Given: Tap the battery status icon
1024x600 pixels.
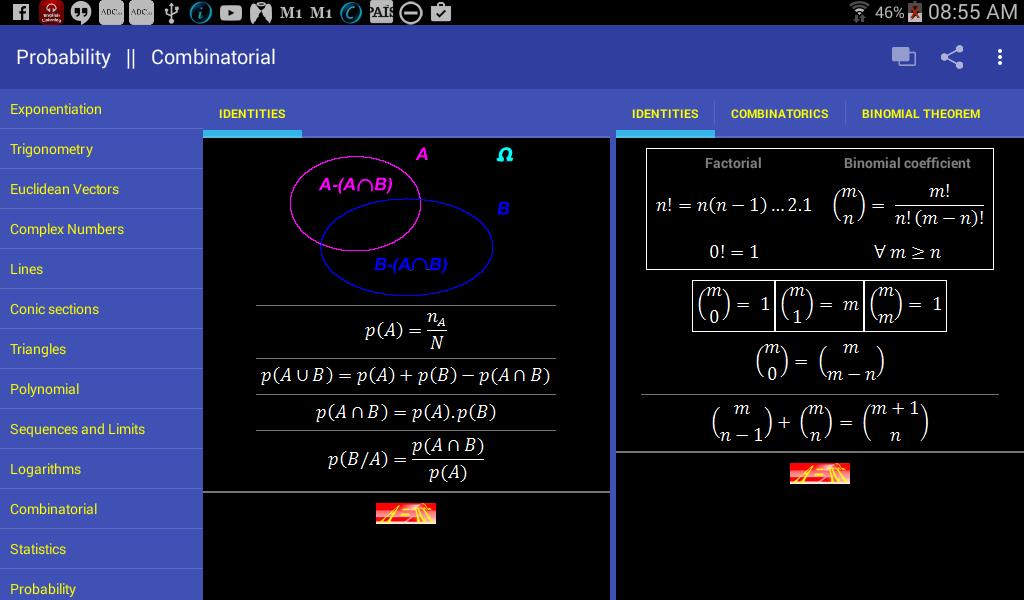Looking at the screenshot, I should coord(915,12).
